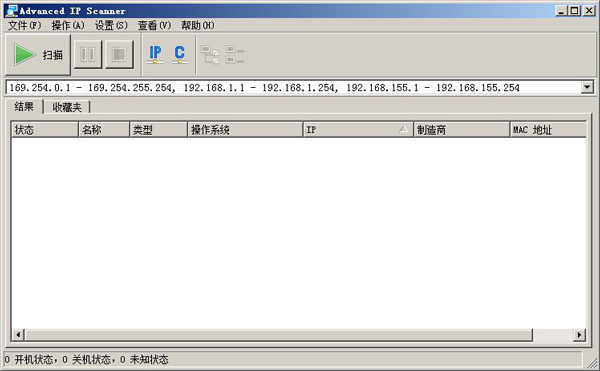Open the 查看(V) menu

click(154, 26)
